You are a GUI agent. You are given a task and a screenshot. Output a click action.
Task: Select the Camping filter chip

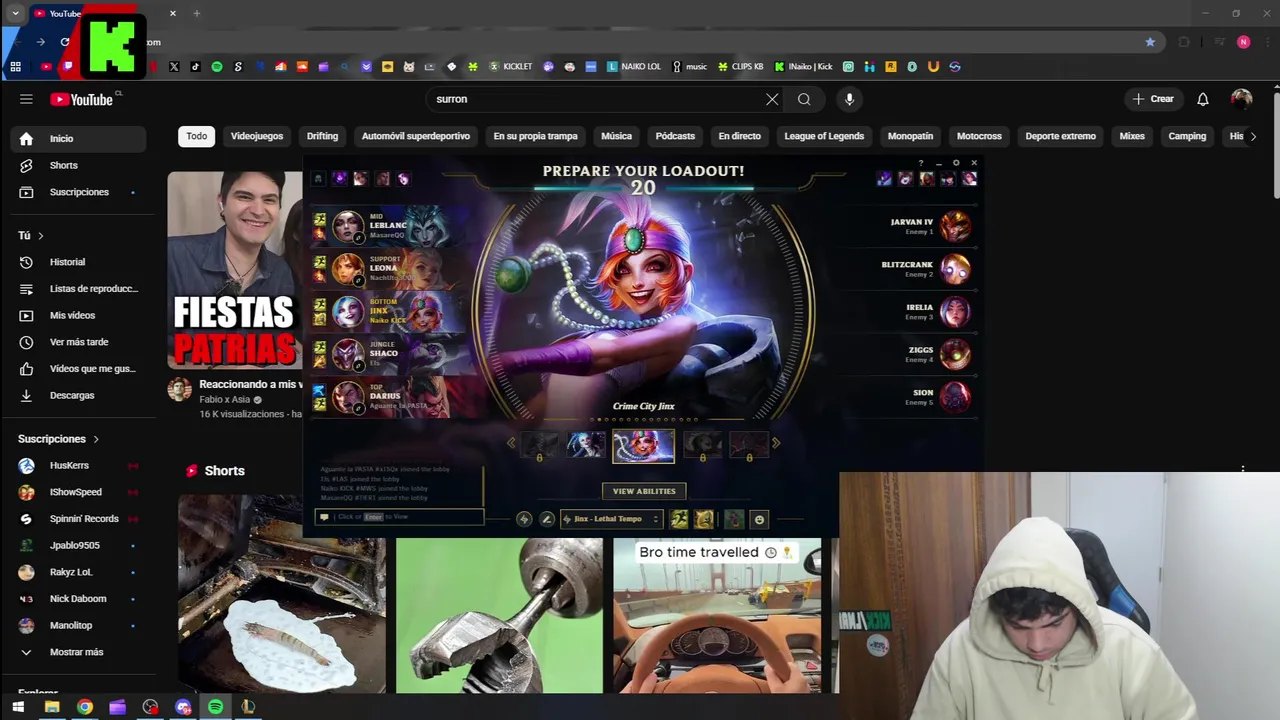1187,136
